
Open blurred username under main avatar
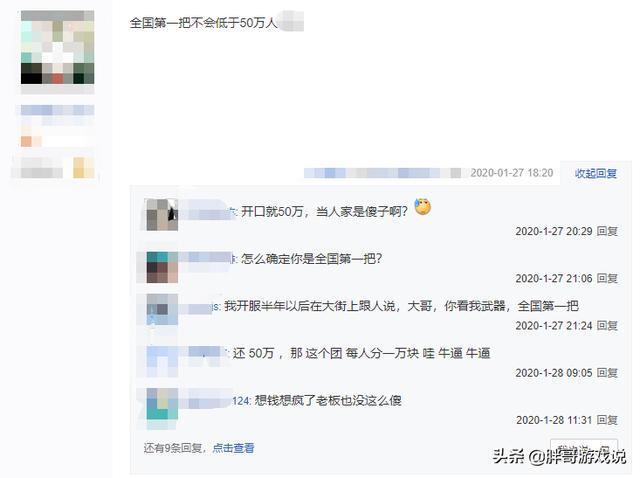tap(58, 110)
